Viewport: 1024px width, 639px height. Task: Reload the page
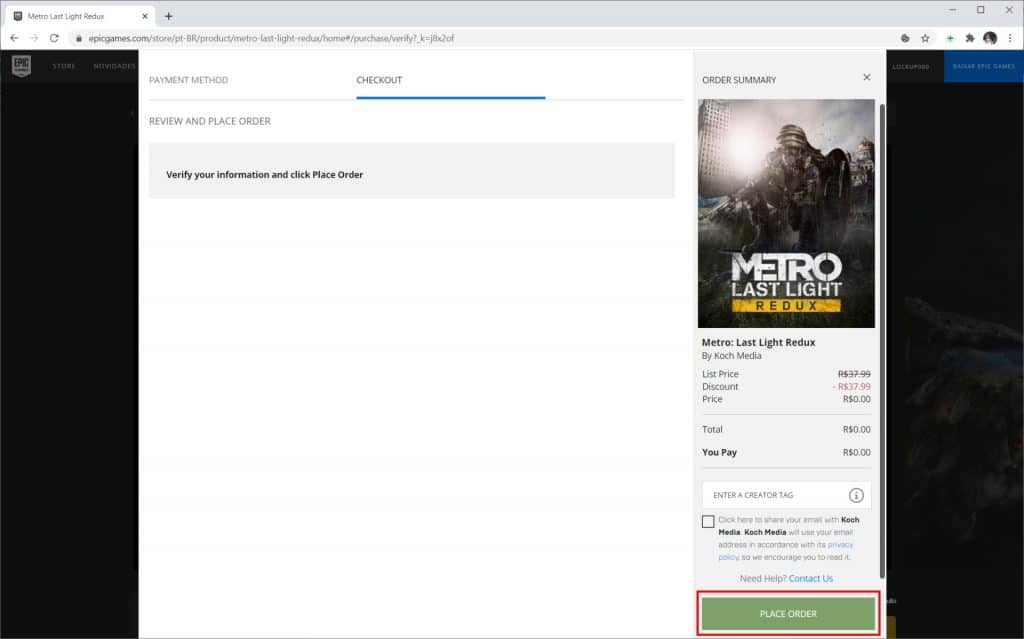[x=54, y=39]
